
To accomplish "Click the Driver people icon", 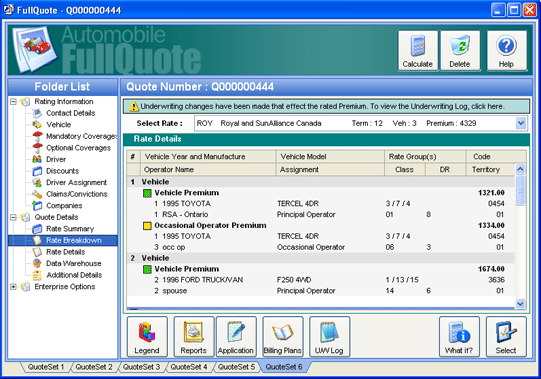I will click(x=37, y=159).
